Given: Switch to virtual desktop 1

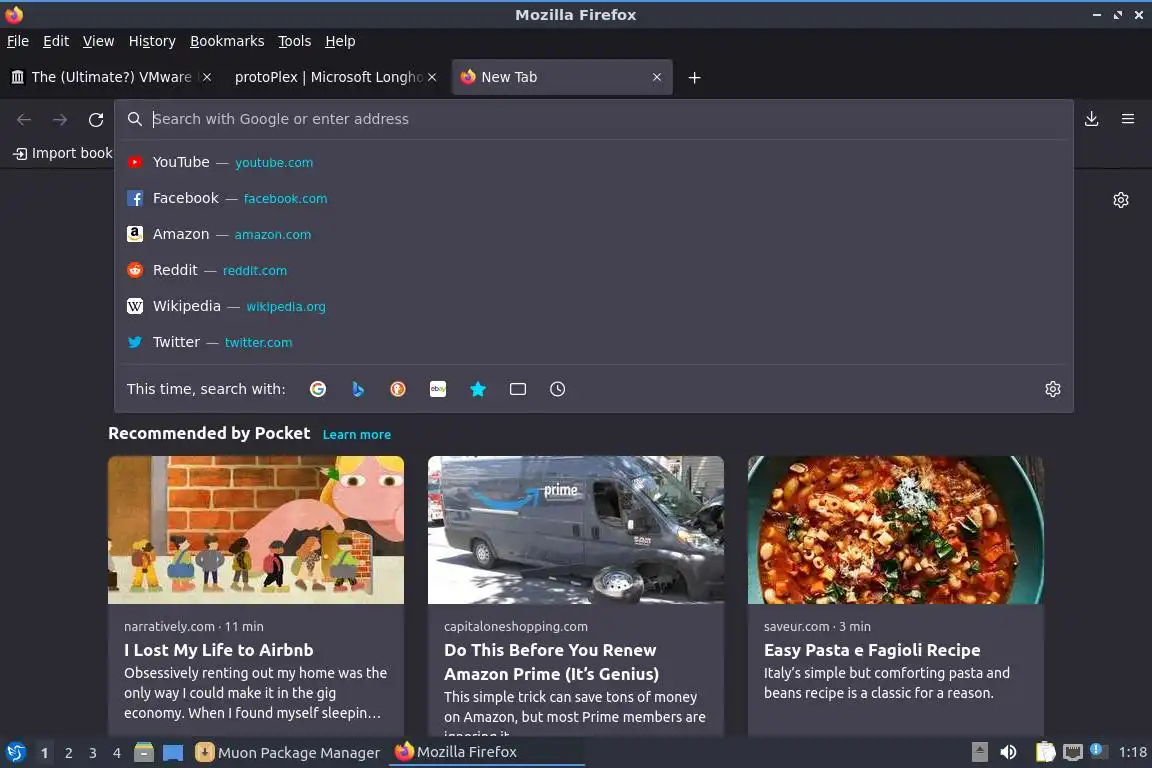Looking at the screenshot, I should tap(45, 753).
